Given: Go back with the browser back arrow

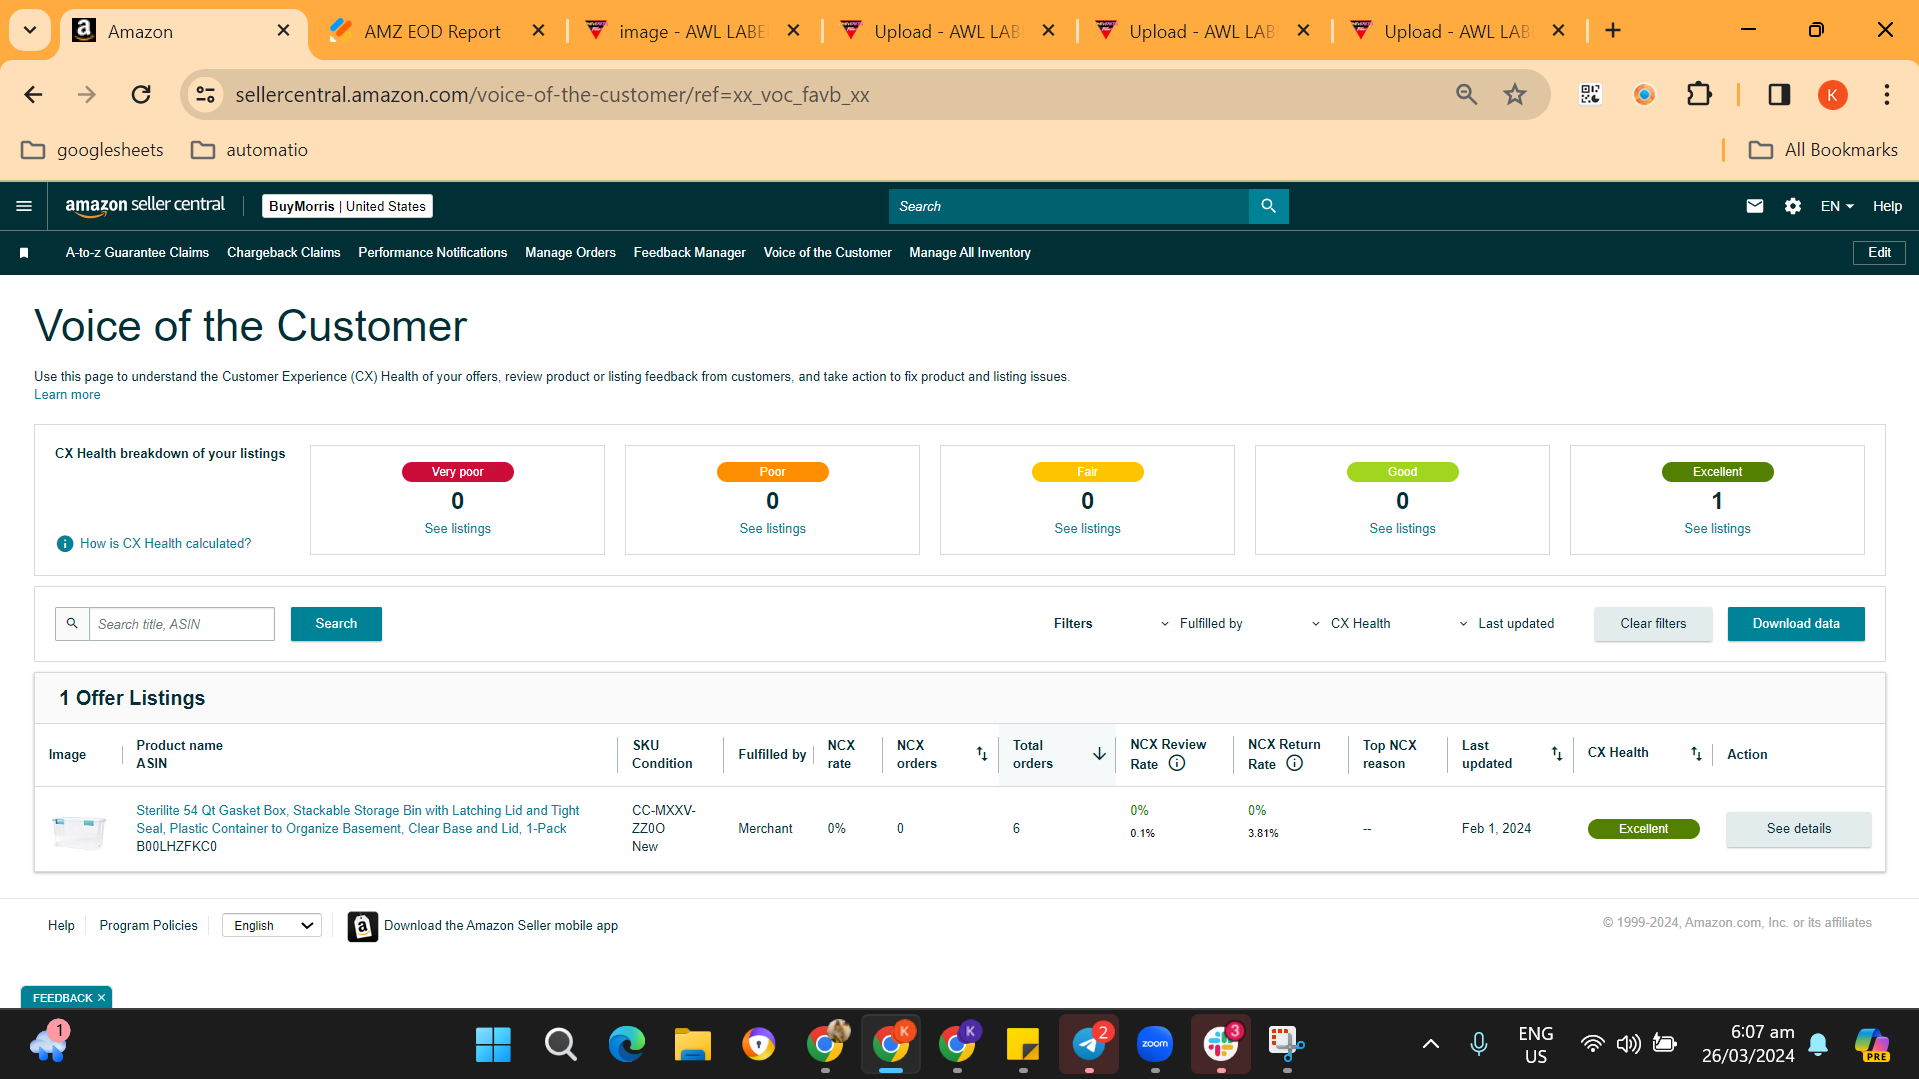Looking at the screenshot, I should pos(33,94).
